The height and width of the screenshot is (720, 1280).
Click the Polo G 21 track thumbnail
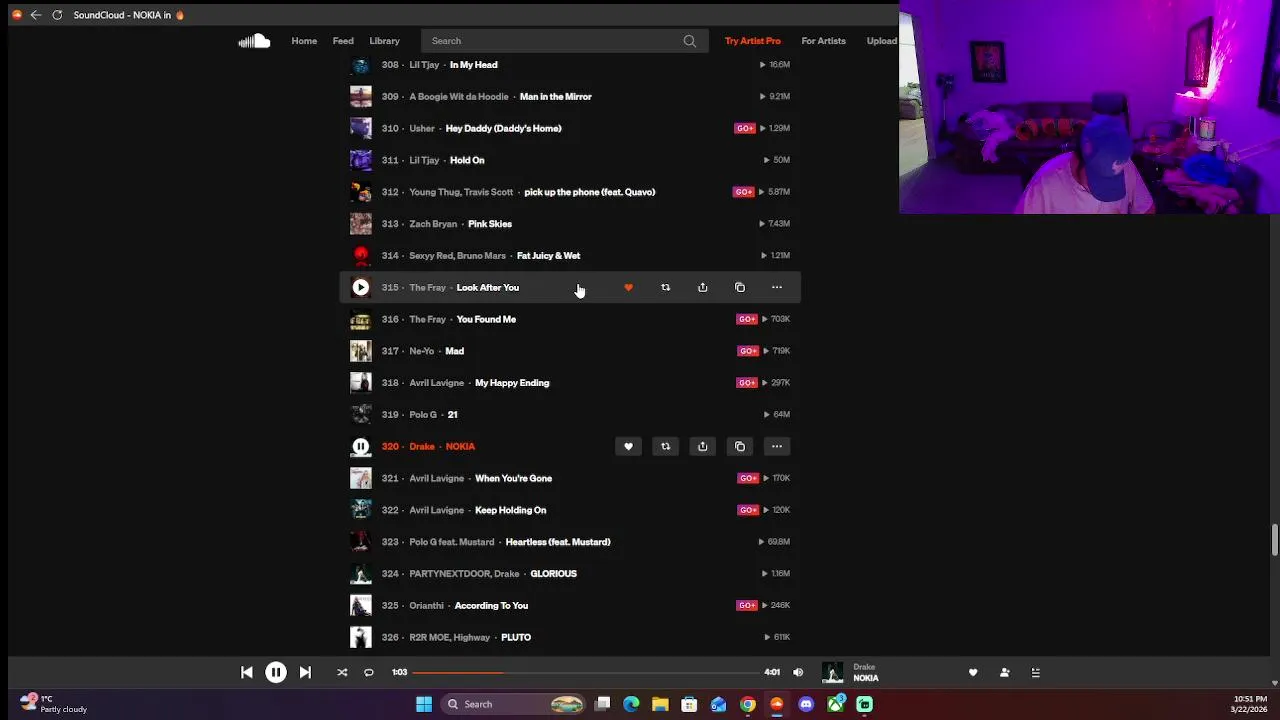[x=361, y=415]
